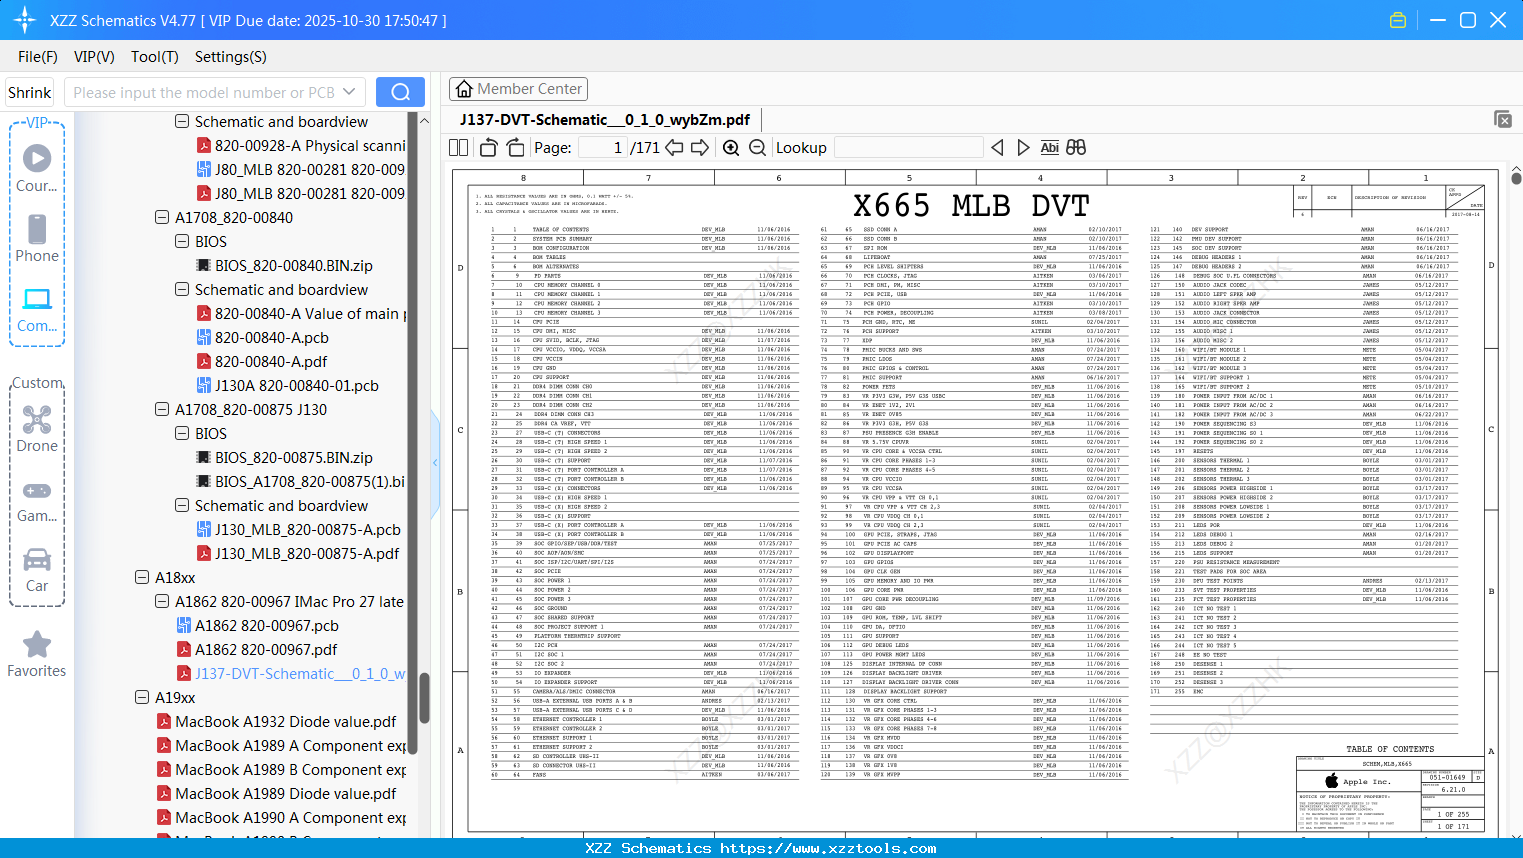Open 820-00840-A.pcb boardview file
Viewport: 1523px width, 858px height.
(262, 338)
